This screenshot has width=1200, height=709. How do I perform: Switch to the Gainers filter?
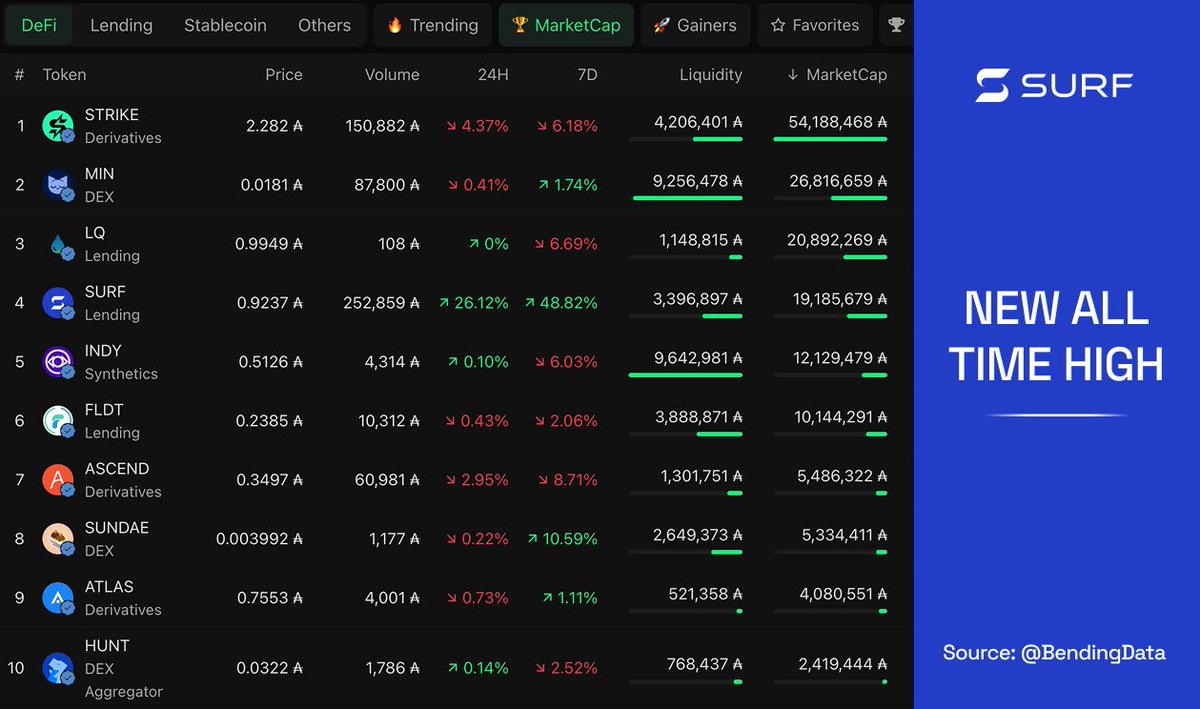pos(695,25)
